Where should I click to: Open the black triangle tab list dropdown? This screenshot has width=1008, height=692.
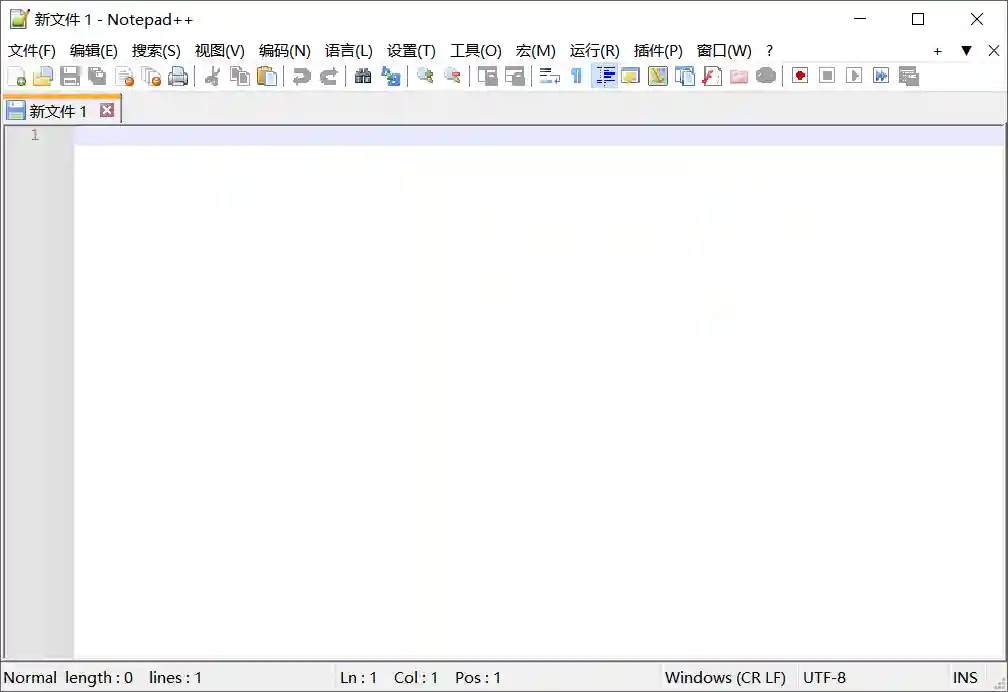pos(966,50)
